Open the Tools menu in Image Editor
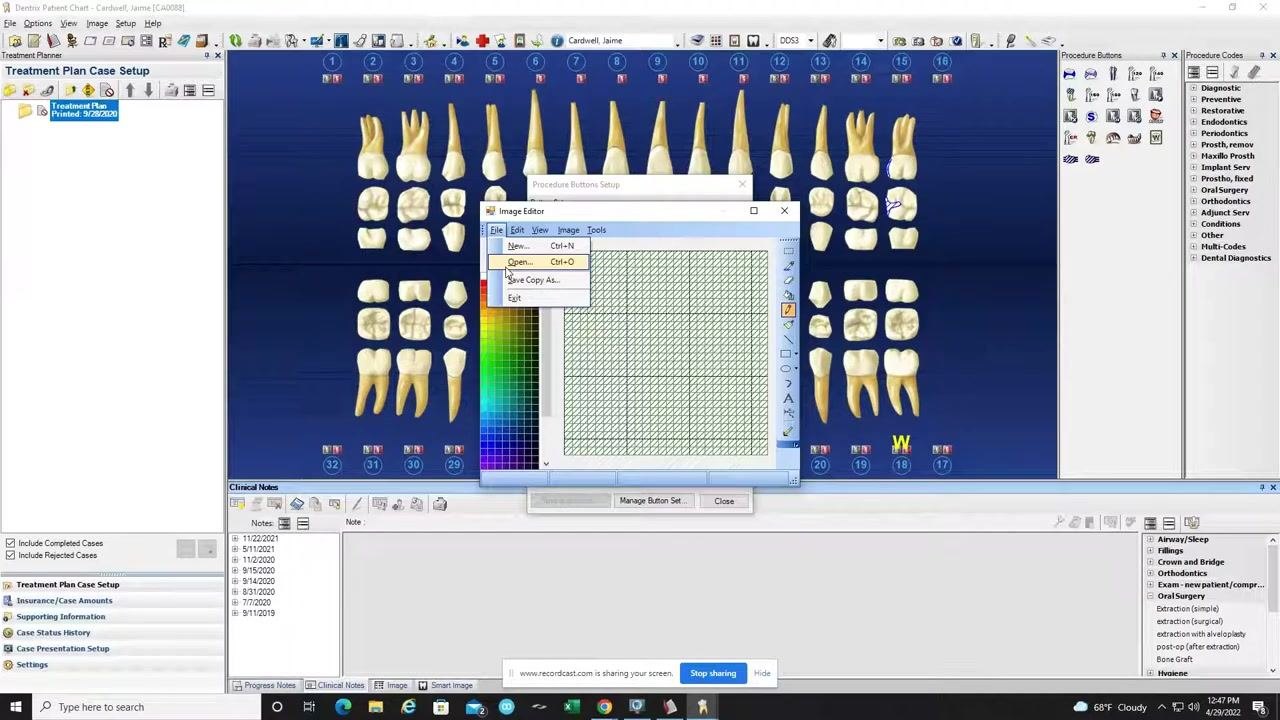This screenshot has width=1280, height=720. click(596, 230)
